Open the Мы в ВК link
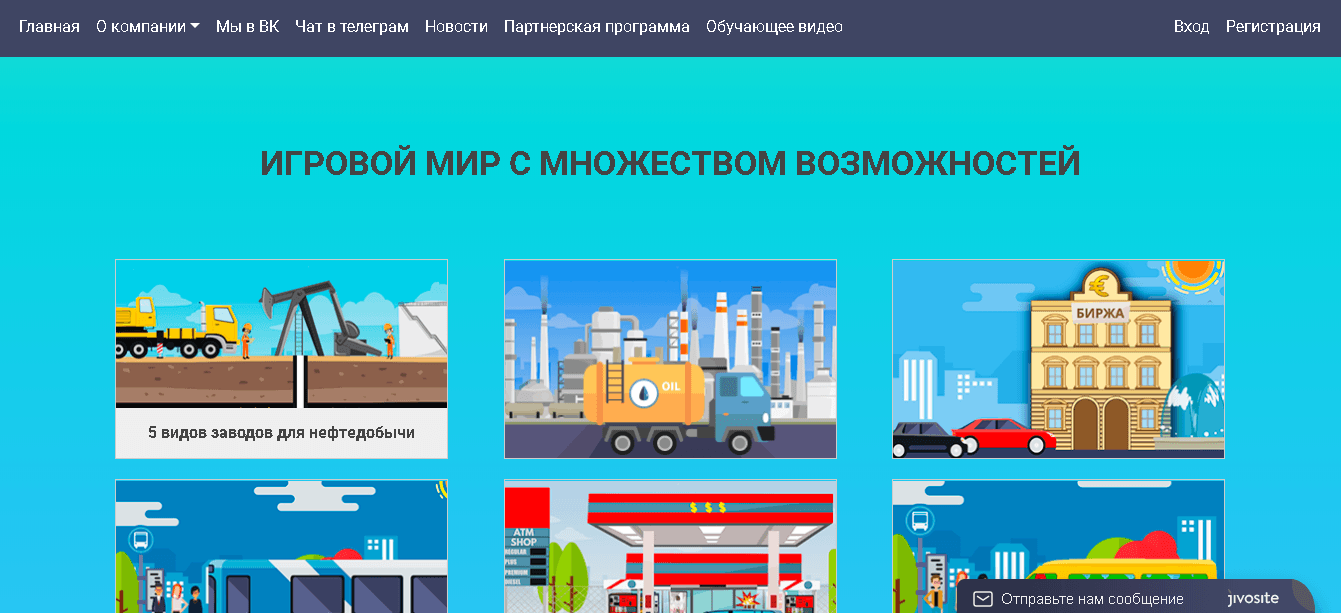Viewport: 1341px width, 613px height. click(x=247, y=27)
